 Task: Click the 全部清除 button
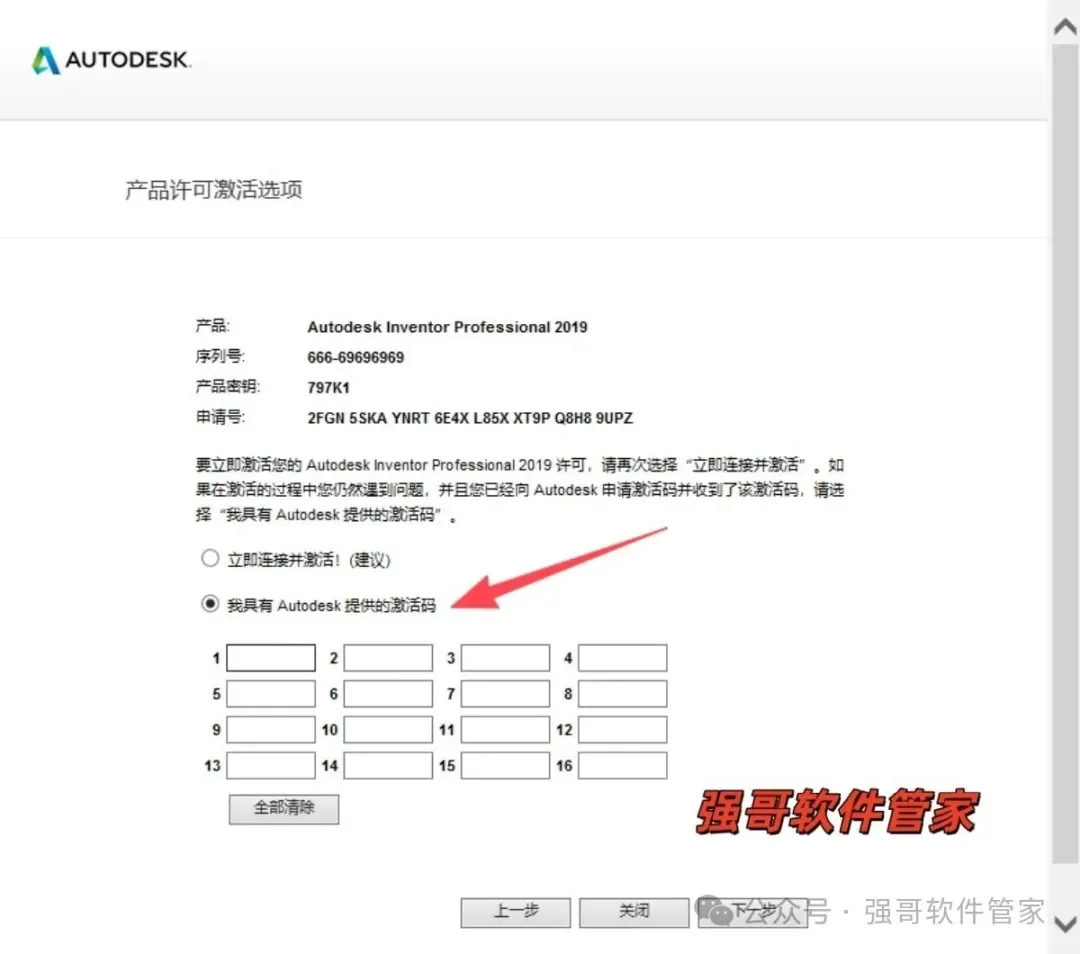point(284,809)
